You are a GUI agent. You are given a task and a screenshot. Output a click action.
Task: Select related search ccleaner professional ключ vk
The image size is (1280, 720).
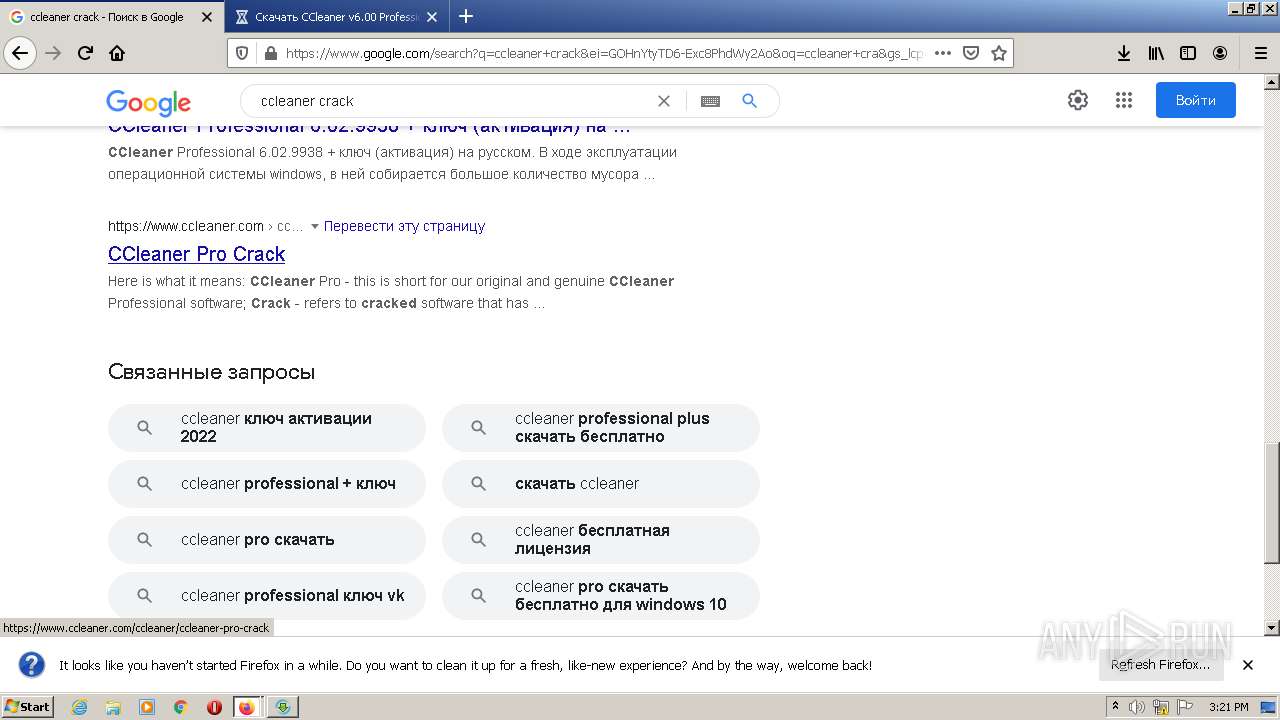click(267, 596)
